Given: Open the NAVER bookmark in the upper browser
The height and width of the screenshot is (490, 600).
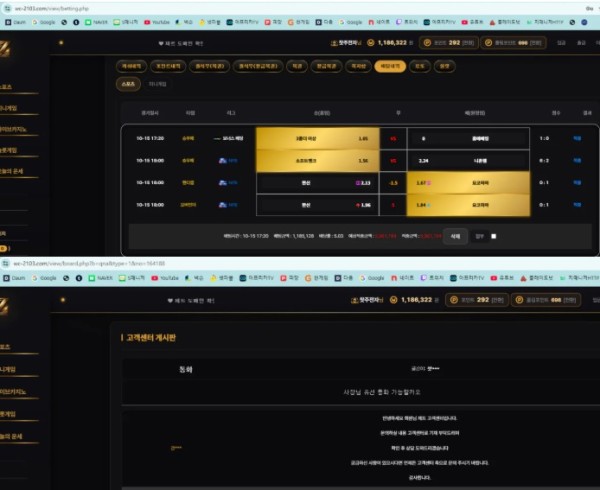Looking at the screenshot, I should tap(96, 22).
